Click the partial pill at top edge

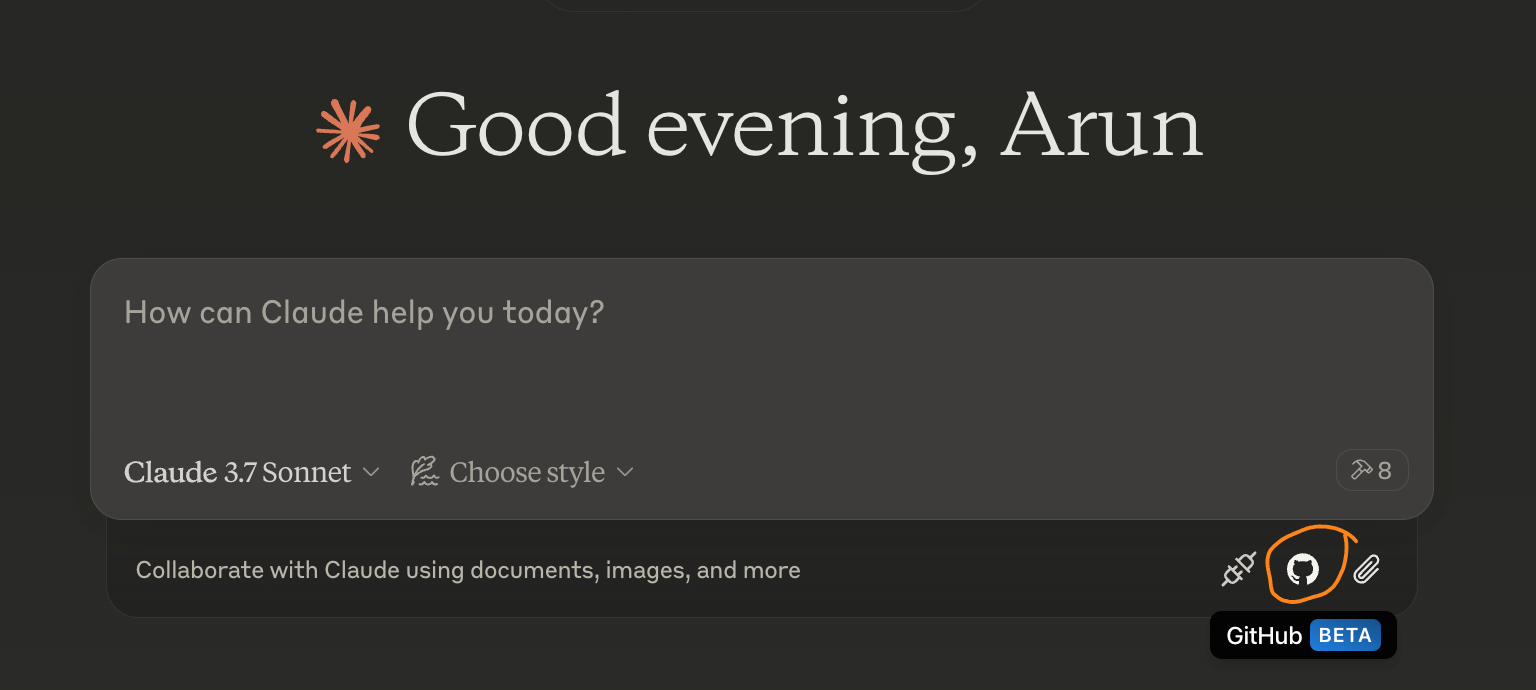762,5
